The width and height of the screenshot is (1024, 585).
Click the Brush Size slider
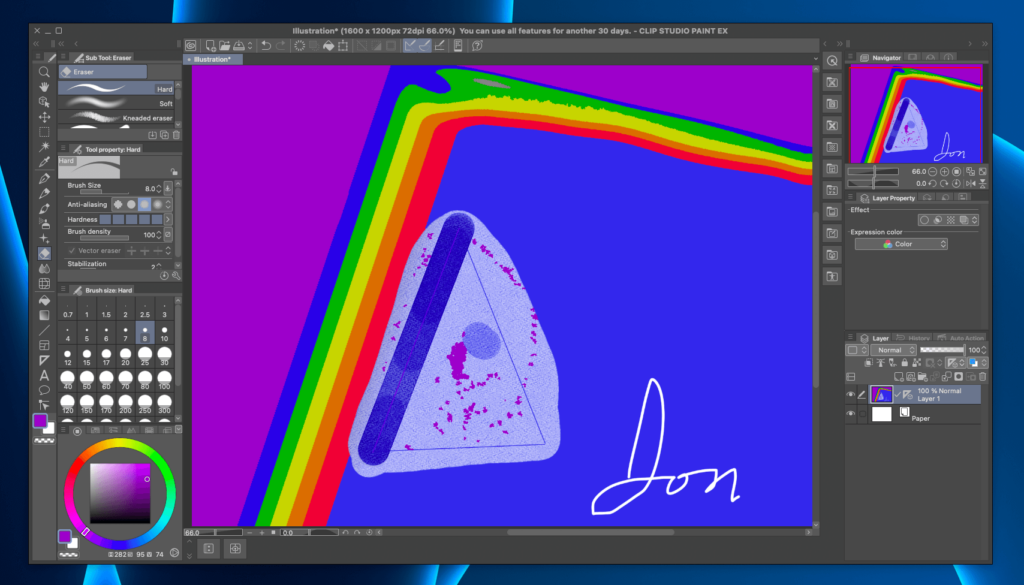(104, 193)
